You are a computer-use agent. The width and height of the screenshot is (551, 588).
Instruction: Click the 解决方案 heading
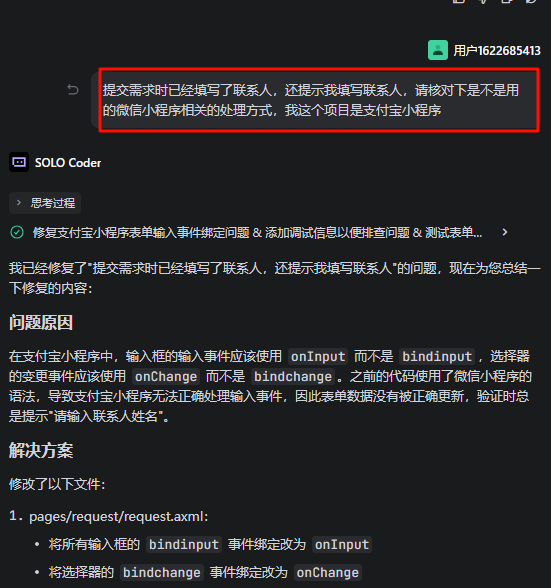[x=41, y=450]
